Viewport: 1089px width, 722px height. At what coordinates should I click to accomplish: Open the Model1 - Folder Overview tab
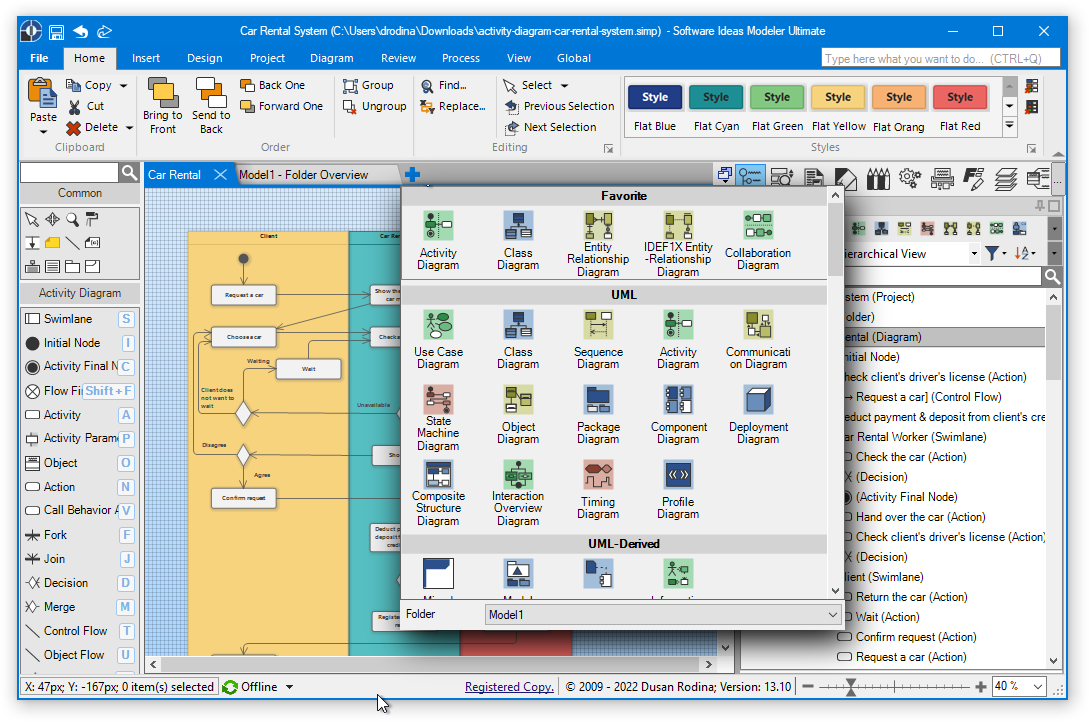(303, 175)
